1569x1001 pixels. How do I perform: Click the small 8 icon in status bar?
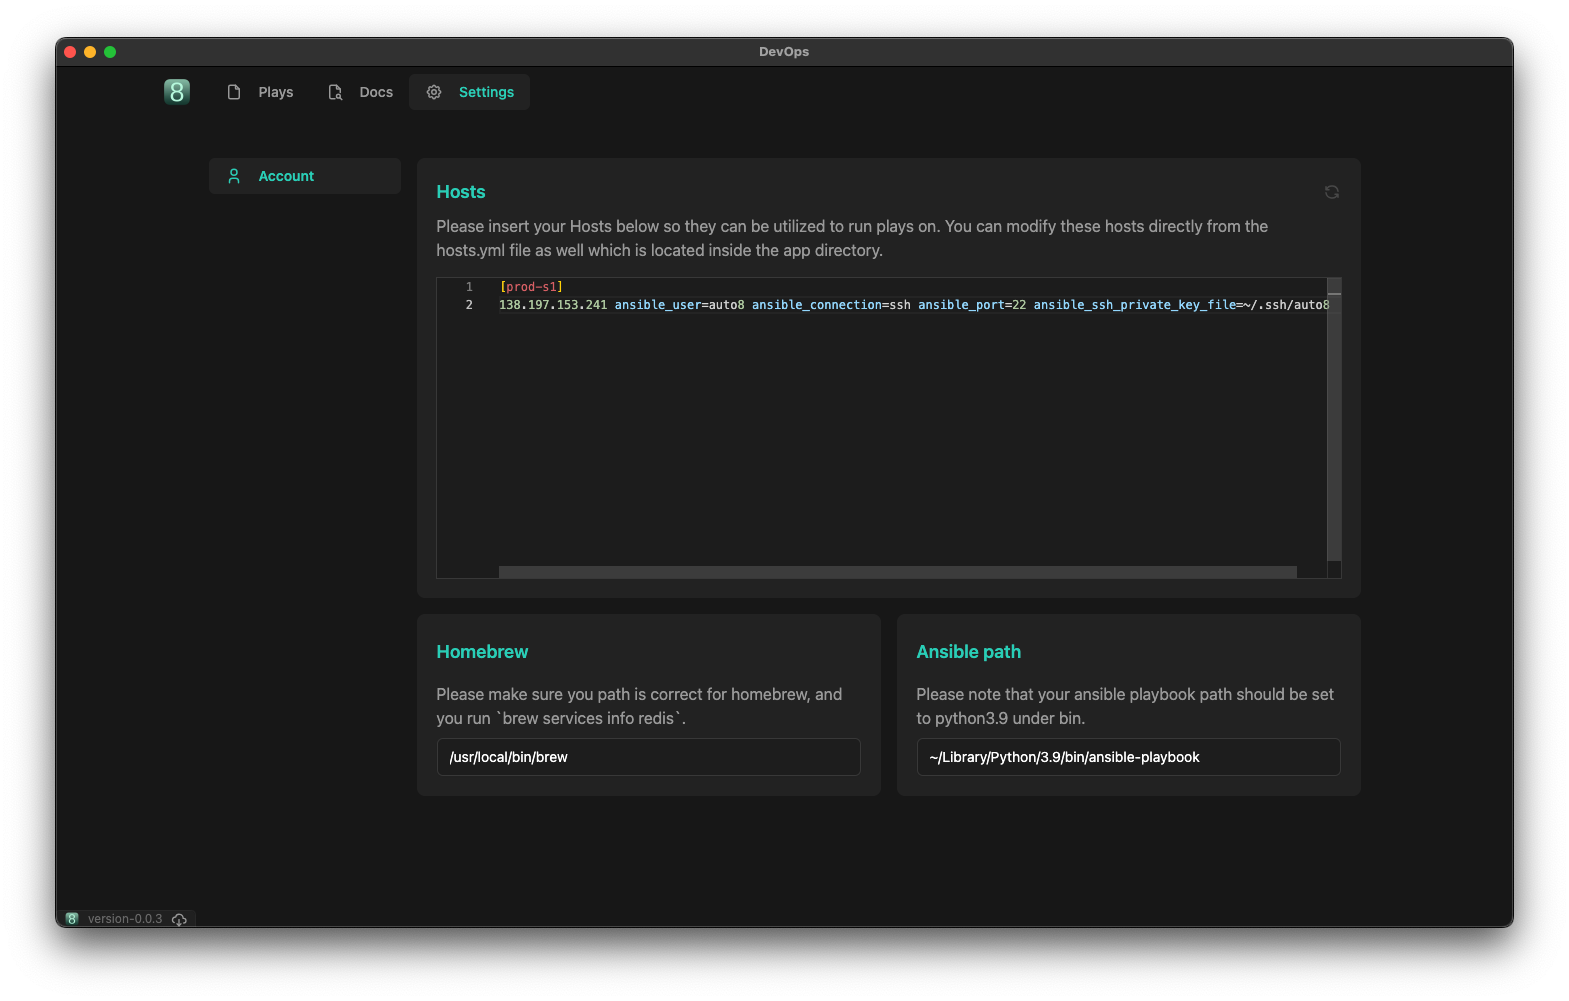pos(72,919)
